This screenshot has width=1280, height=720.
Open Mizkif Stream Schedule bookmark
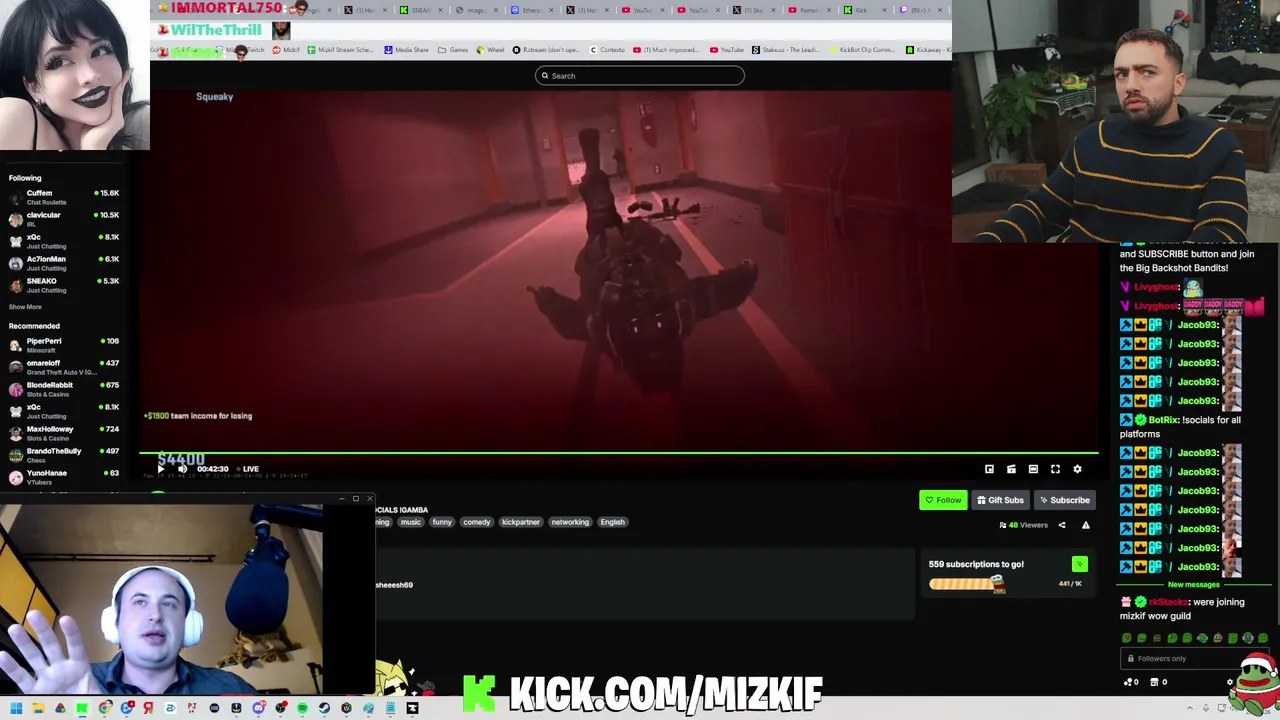tap(340, 50)
